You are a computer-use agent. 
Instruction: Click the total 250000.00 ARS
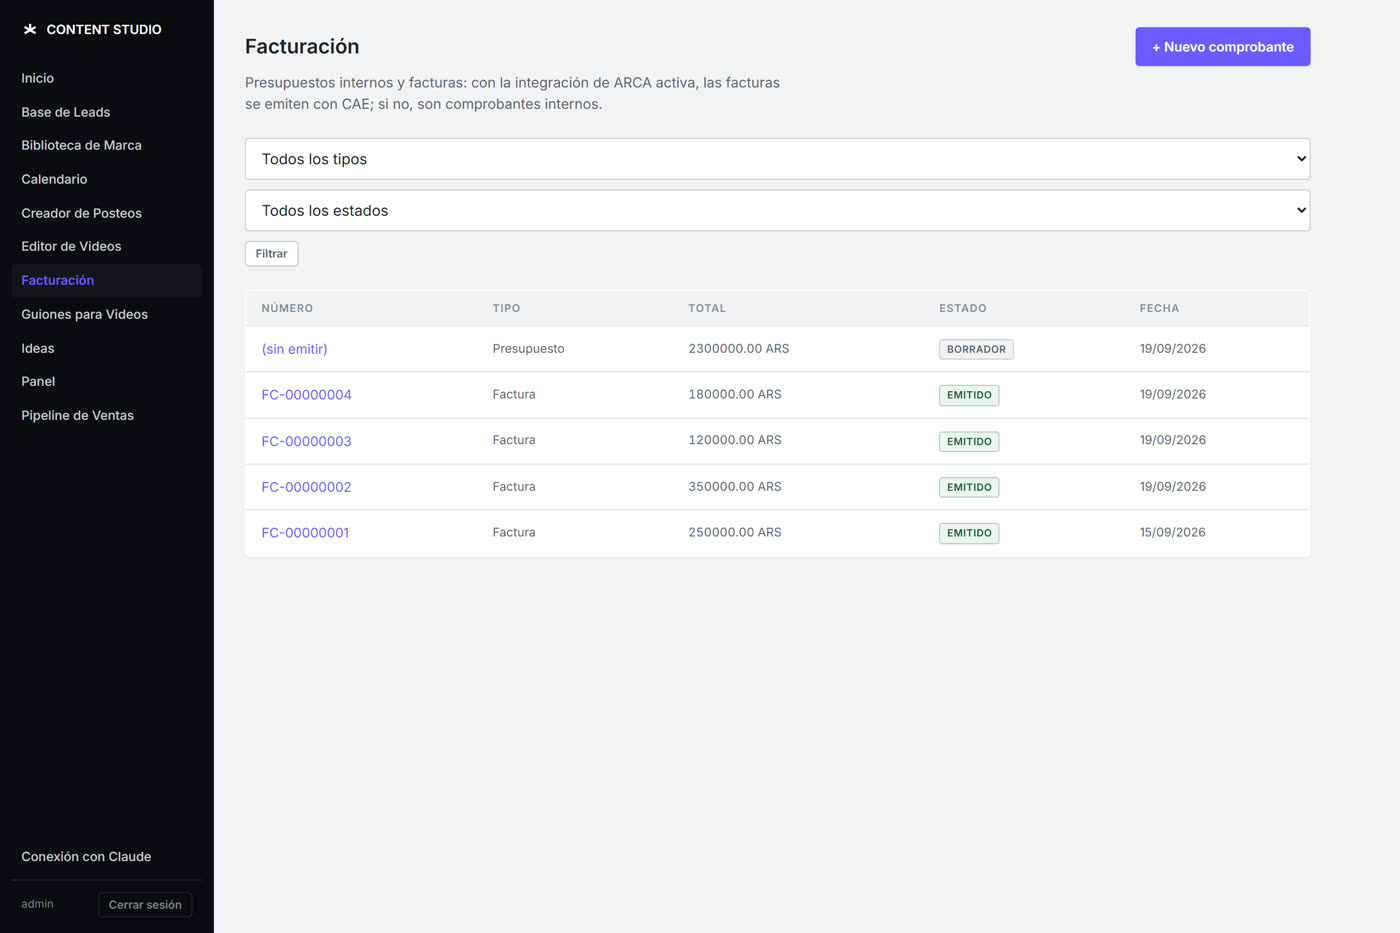click(735, 533)
